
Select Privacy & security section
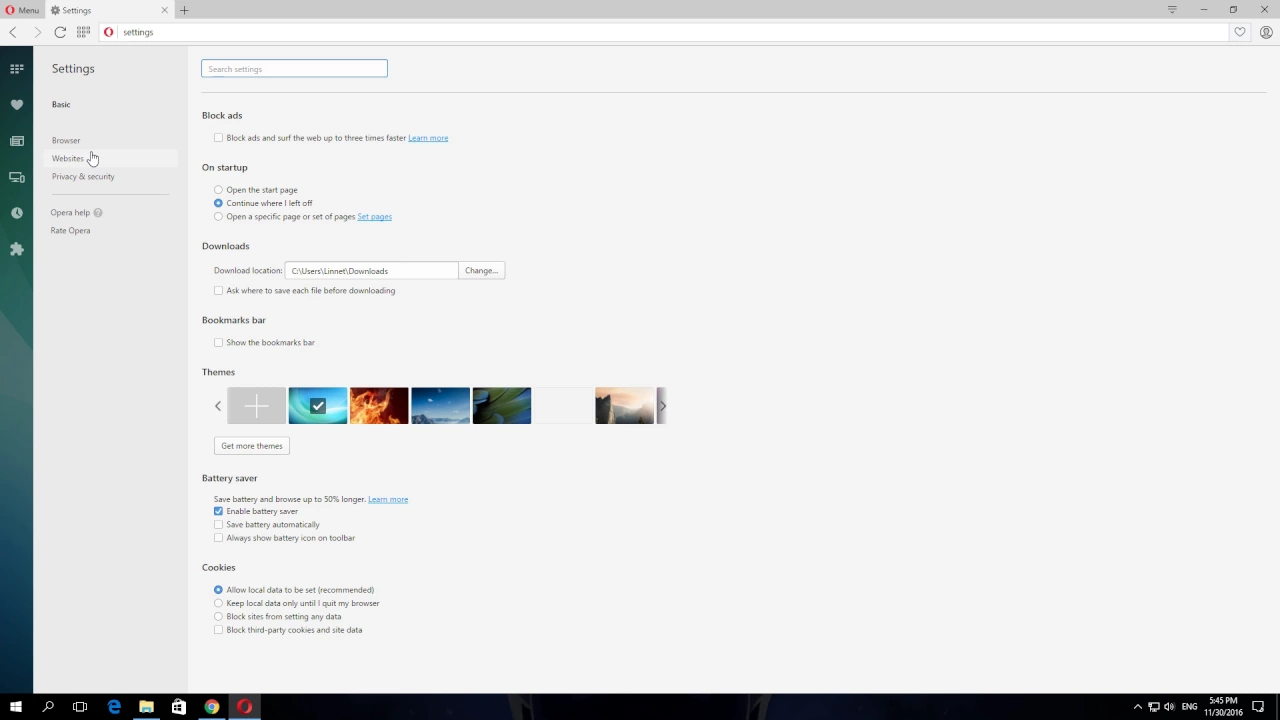coord(83,176)
